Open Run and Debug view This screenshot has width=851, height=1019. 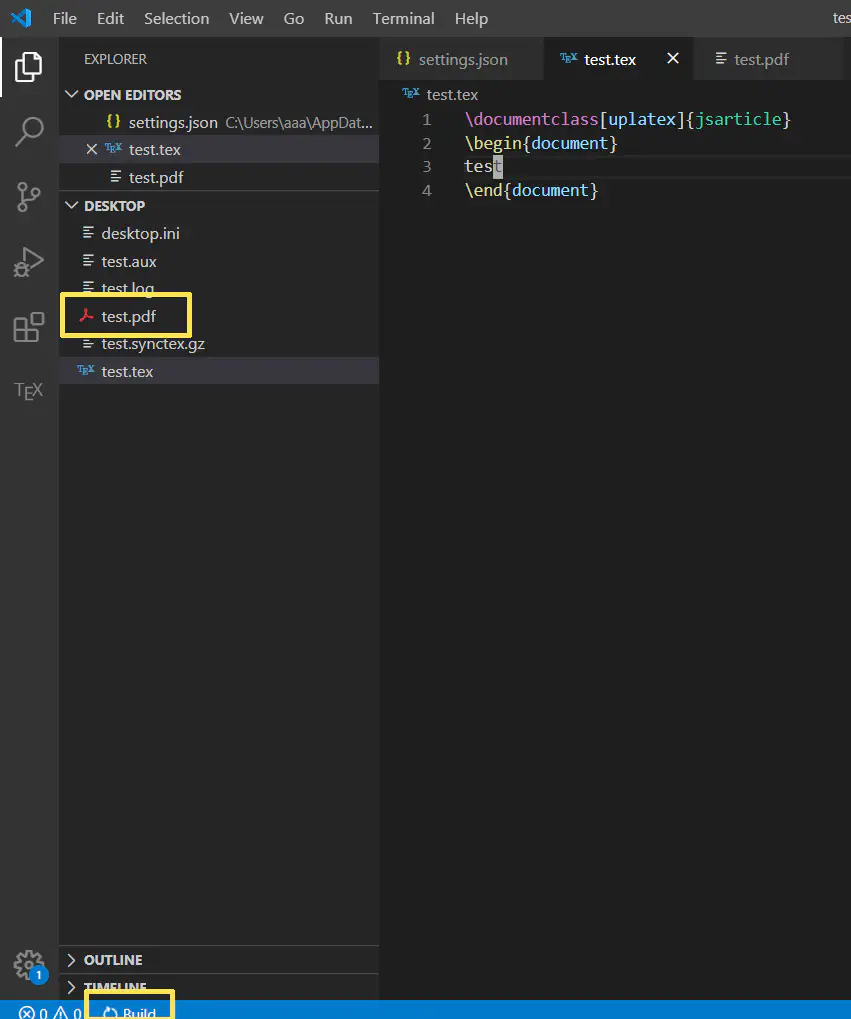pyautogui.click(x=28, y=261)
